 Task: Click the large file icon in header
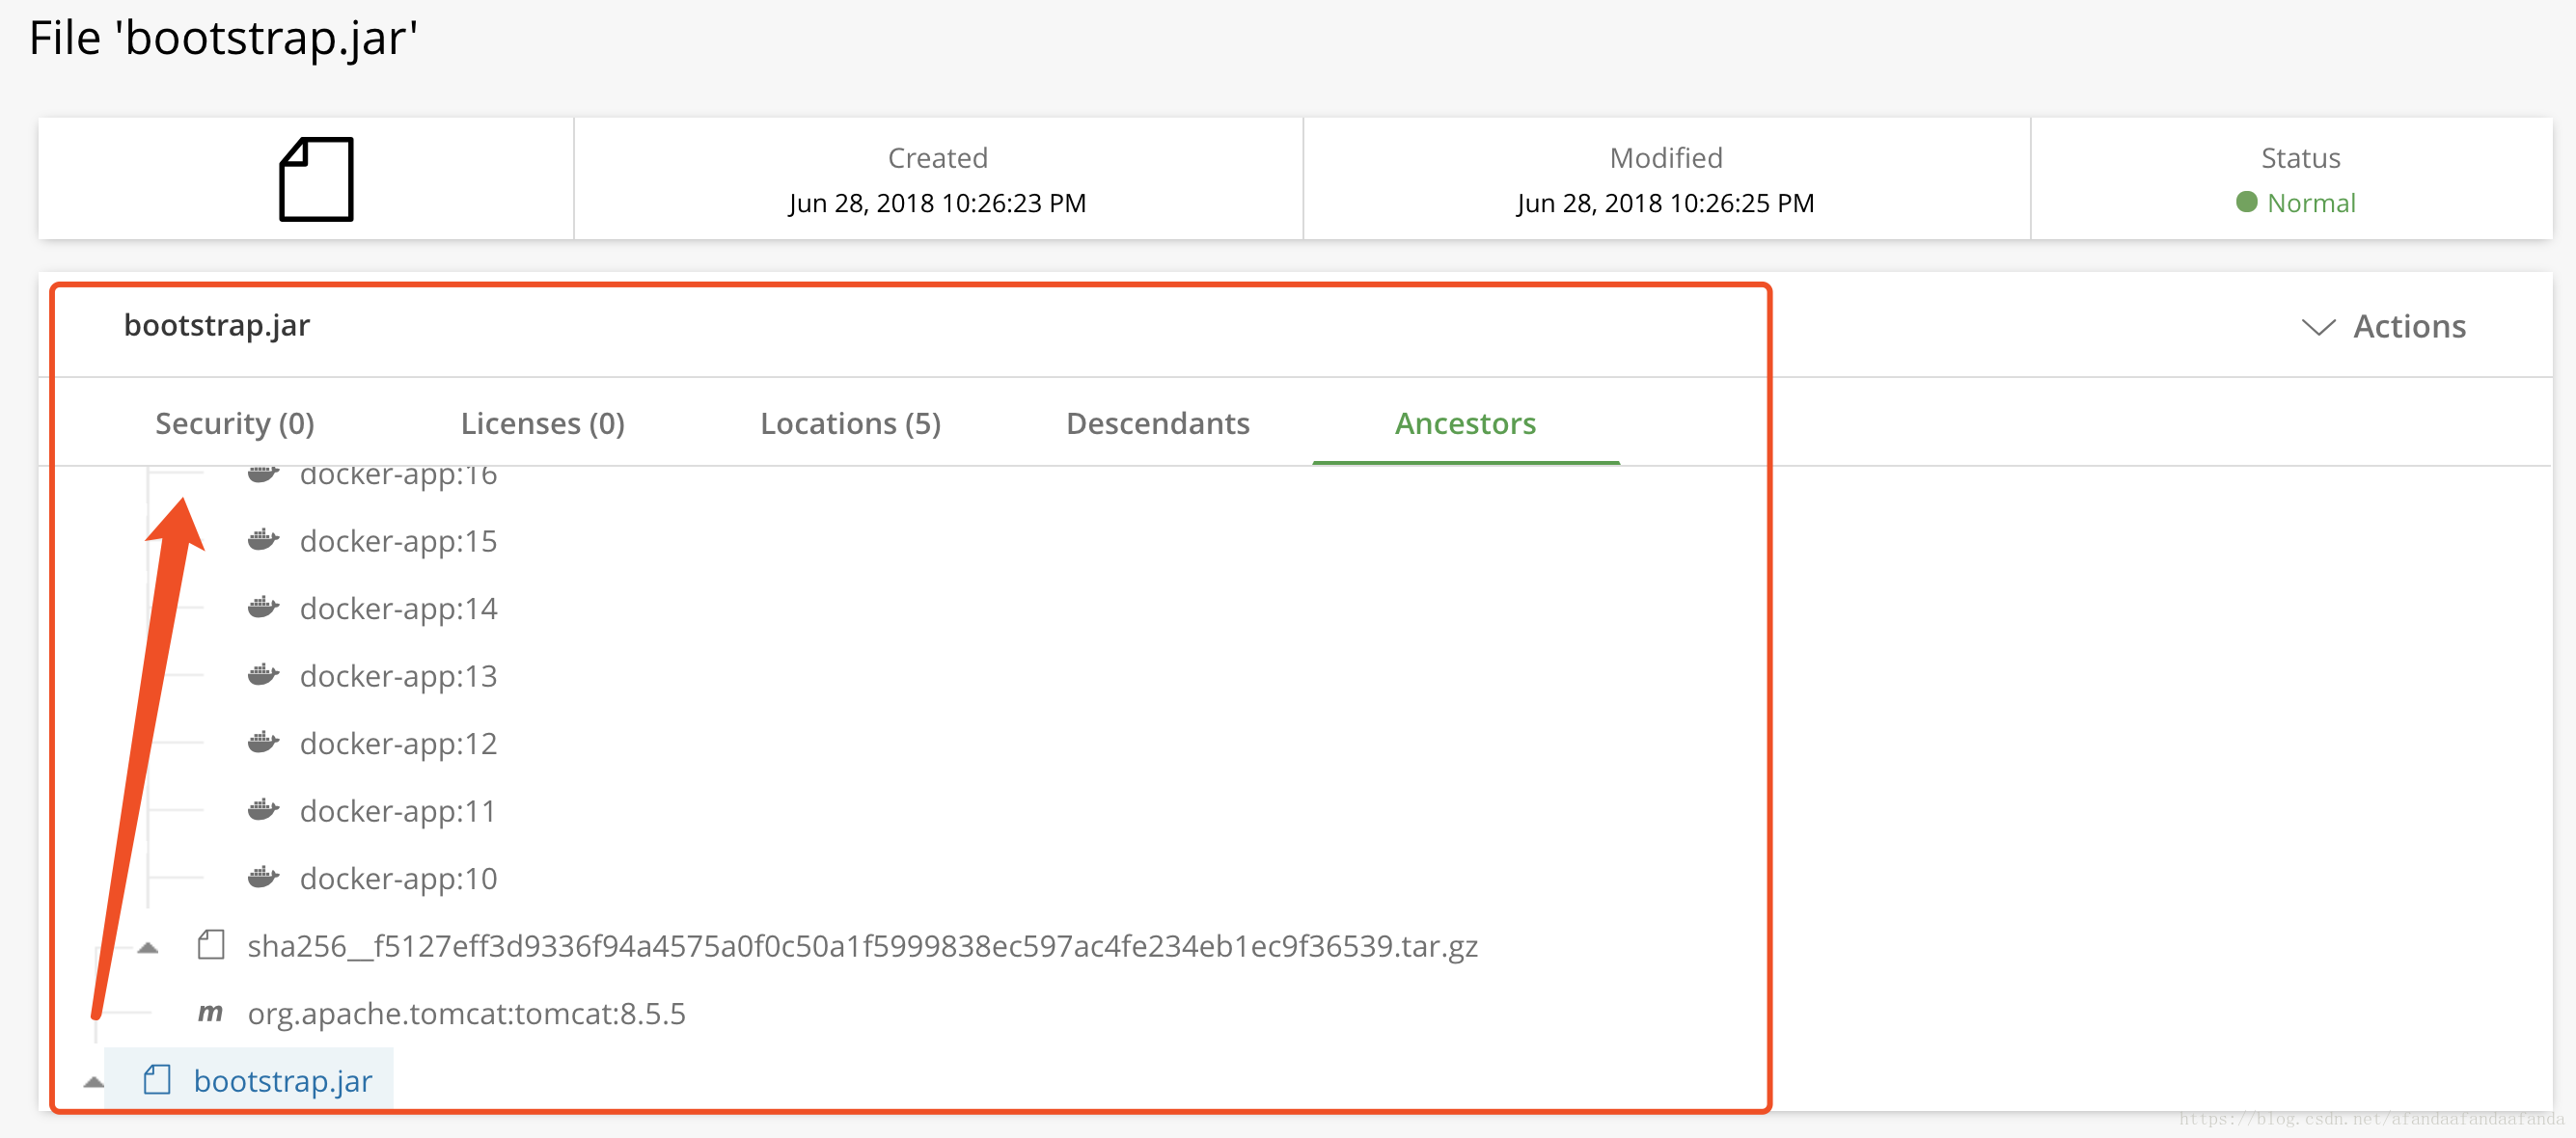(316, 179)
